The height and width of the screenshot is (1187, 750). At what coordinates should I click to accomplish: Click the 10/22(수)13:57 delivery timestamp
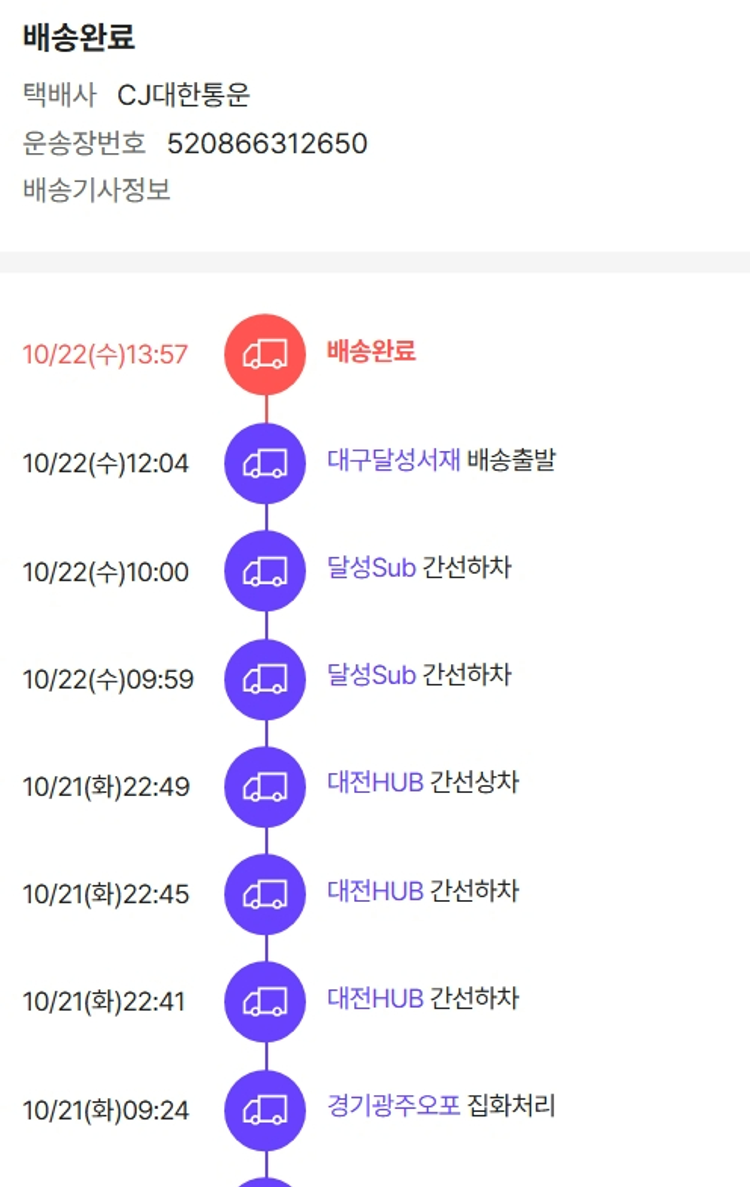coord(105,355)
